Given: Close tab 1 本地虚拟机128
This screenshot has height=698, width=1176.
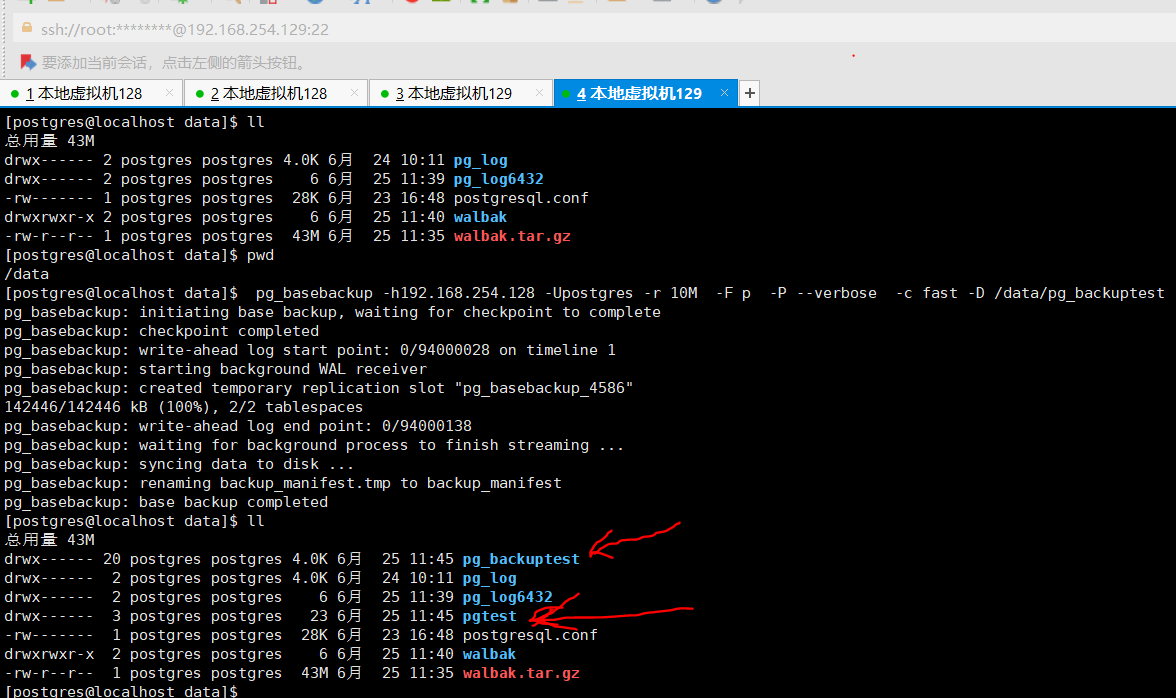Looking at the screenshot, I should tap(170, 92).
